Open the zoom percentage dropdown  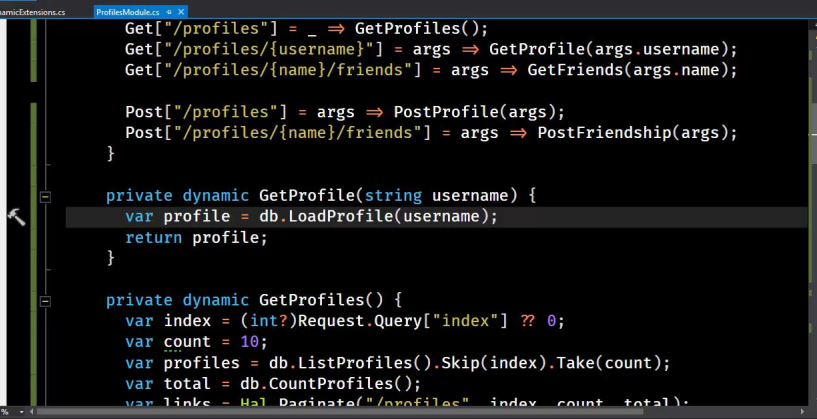coord(21,412)
